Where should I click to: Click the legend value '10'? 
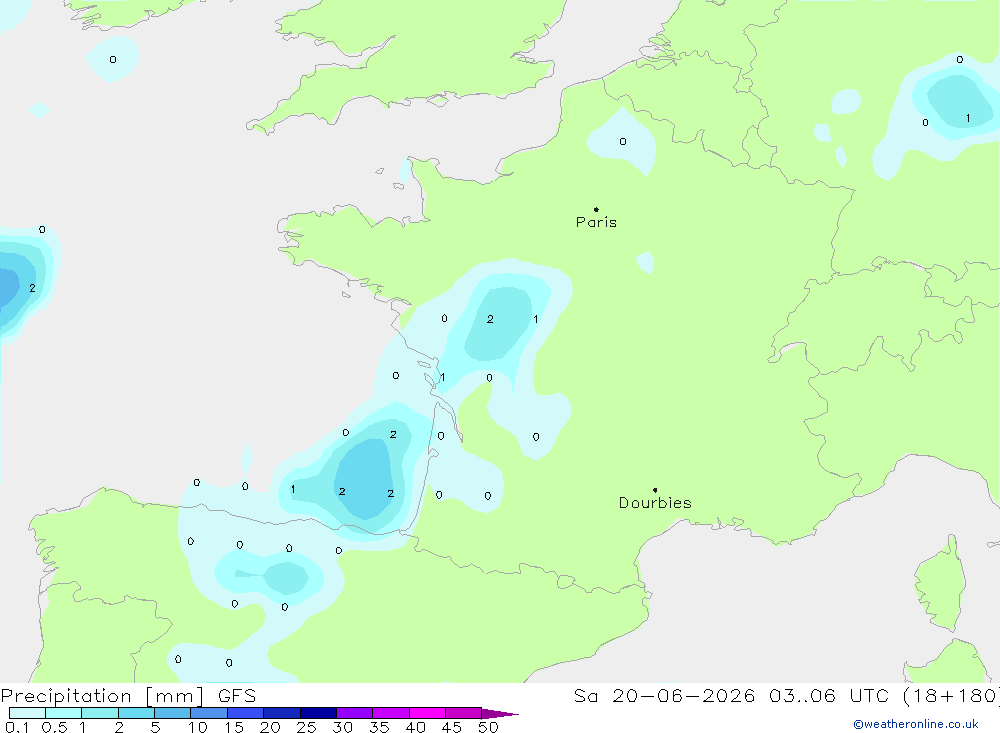click(198, 727)
